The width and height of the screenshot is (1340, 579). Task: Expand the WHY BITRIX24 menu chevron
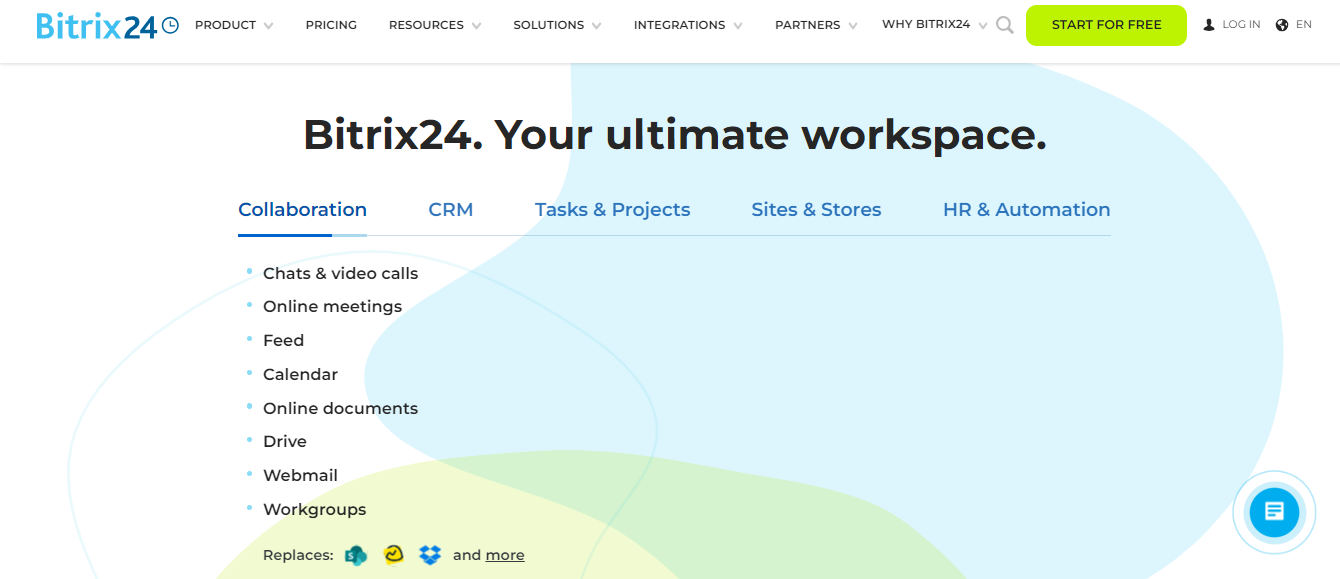pyautogui.click(x=983, y=26)
